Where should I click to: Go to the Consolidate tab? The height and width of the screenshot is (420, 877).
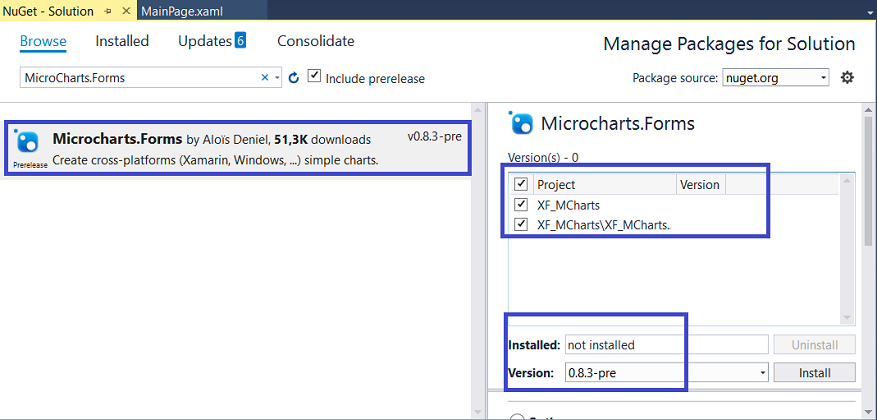pyautogui.click(x=316, y=41)
